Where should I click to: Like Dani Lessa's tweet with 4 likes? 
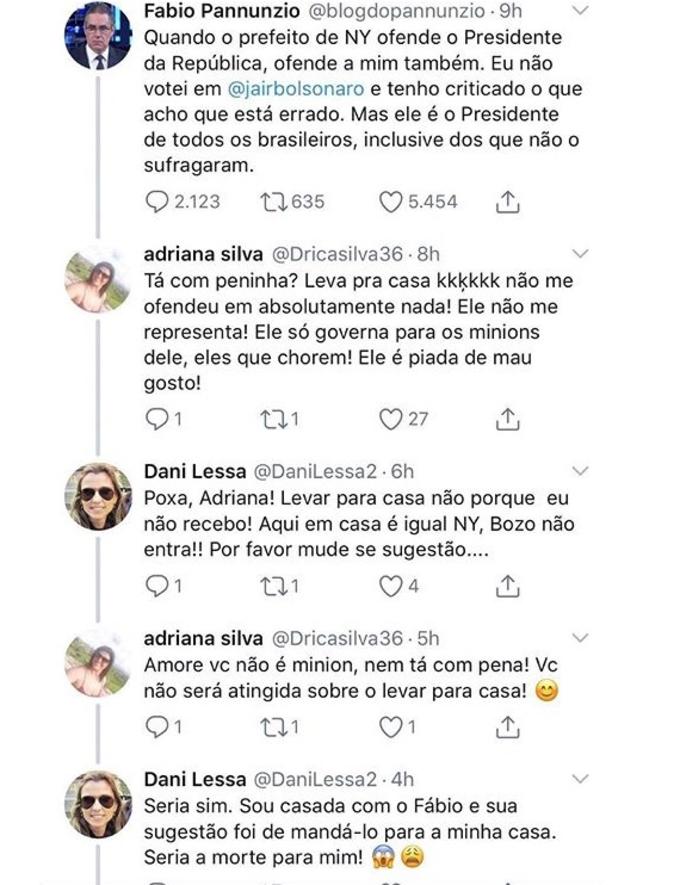tap(390, 586)
